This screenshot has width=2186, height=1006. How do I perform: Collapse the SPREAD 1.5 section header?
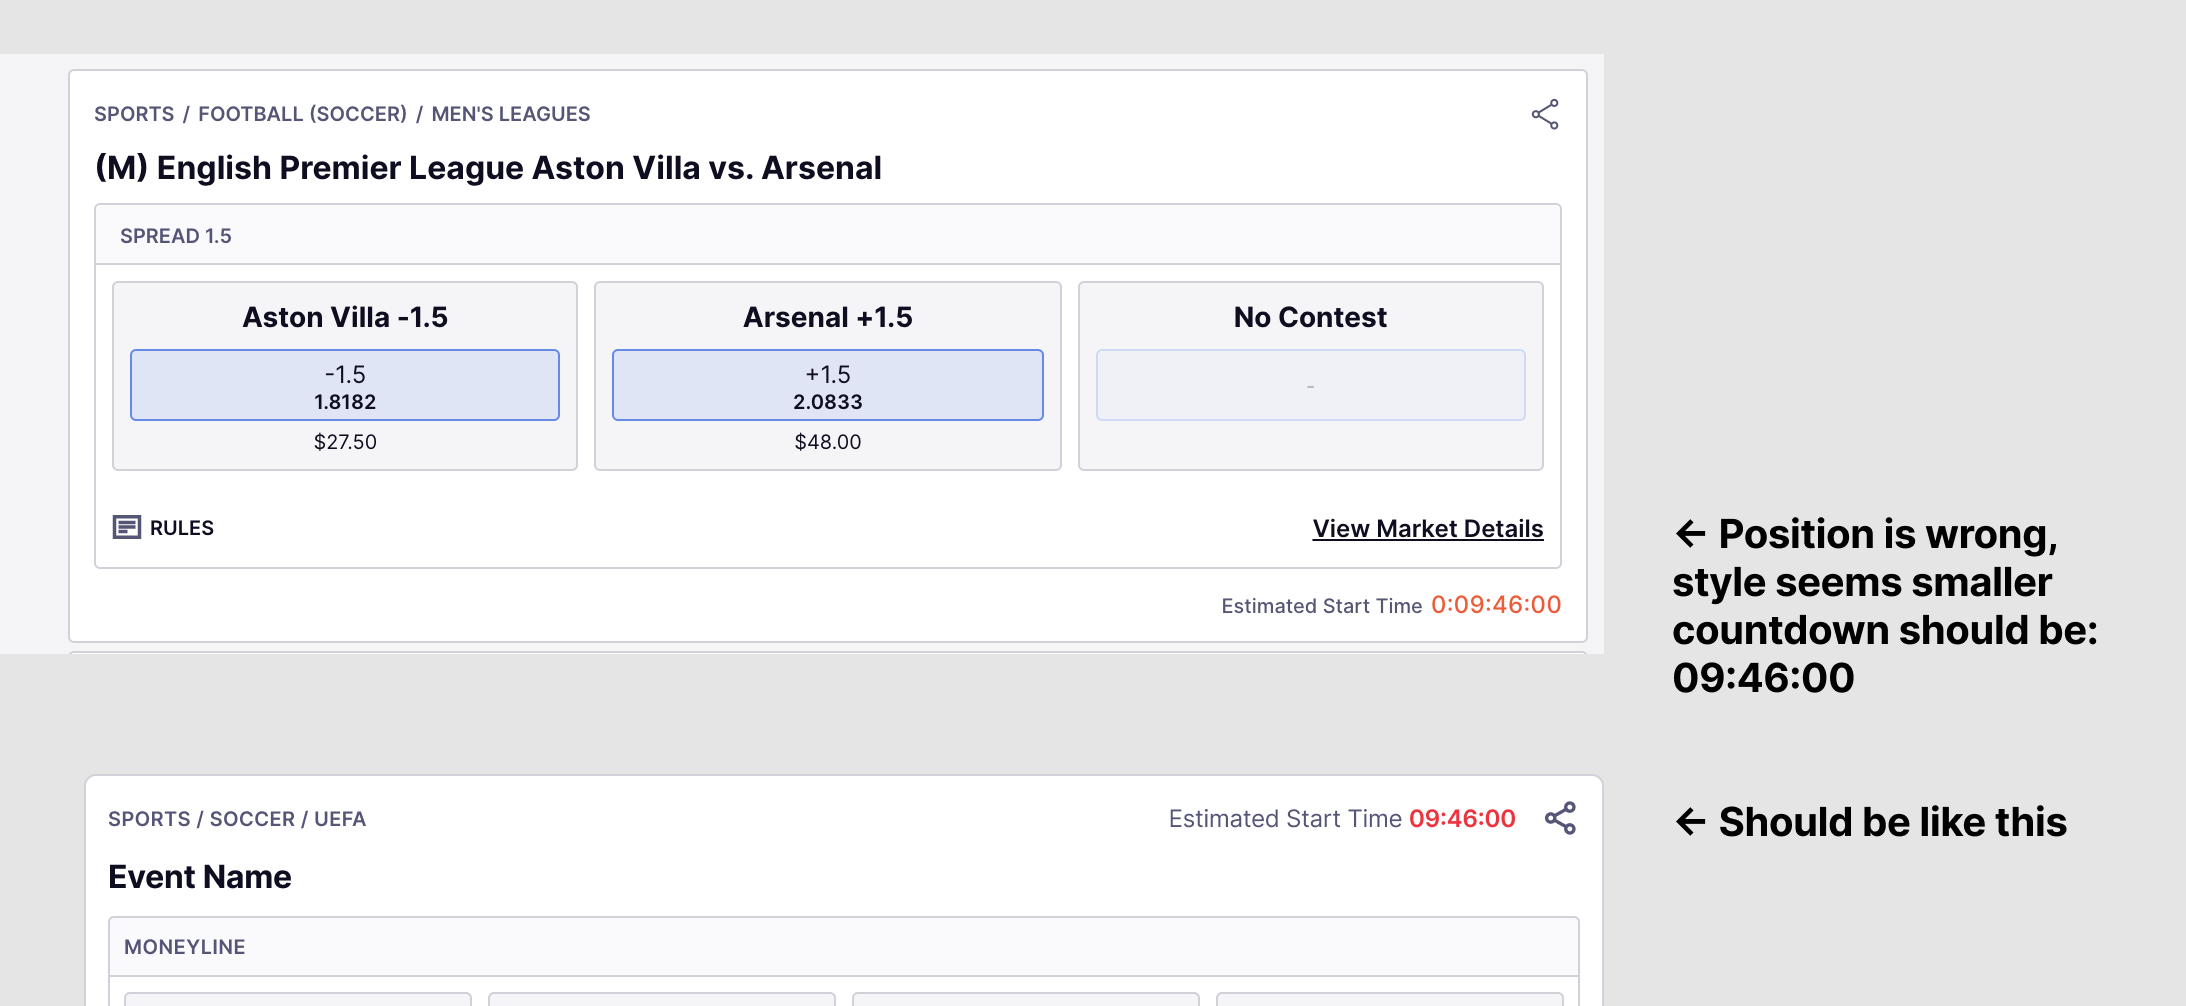coord(177,235)
